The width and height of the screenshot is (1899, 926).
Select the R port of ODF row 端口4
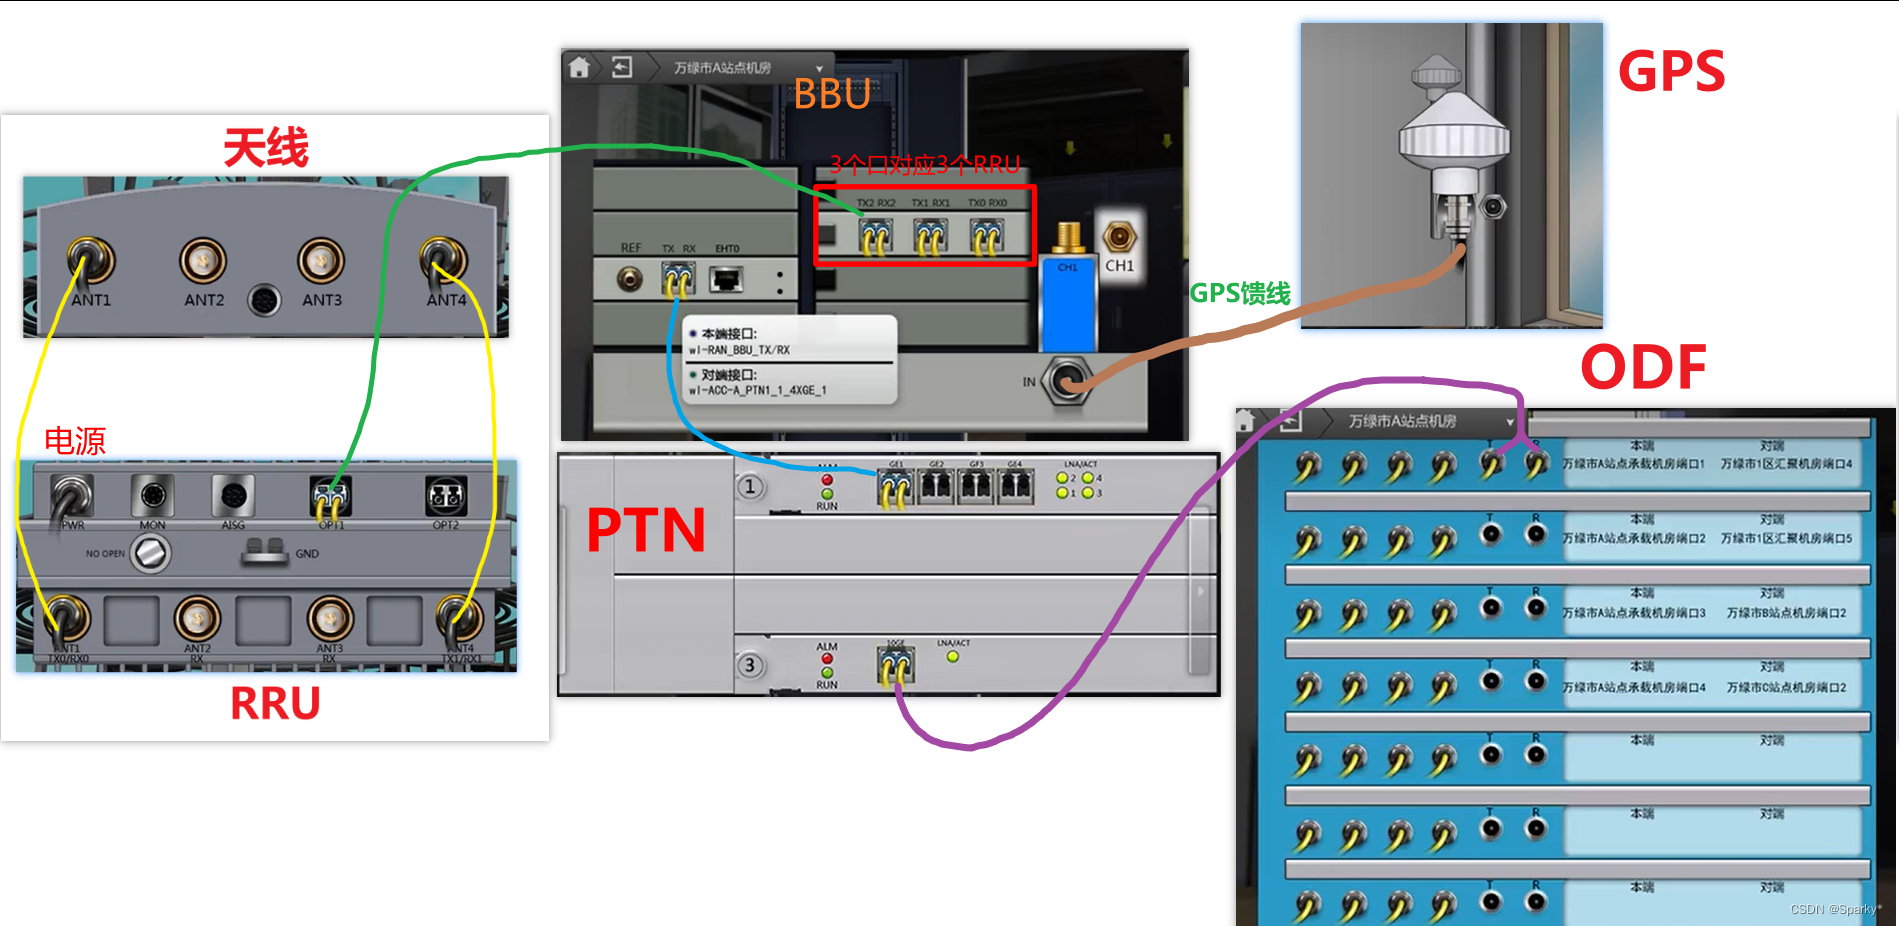1536,682
